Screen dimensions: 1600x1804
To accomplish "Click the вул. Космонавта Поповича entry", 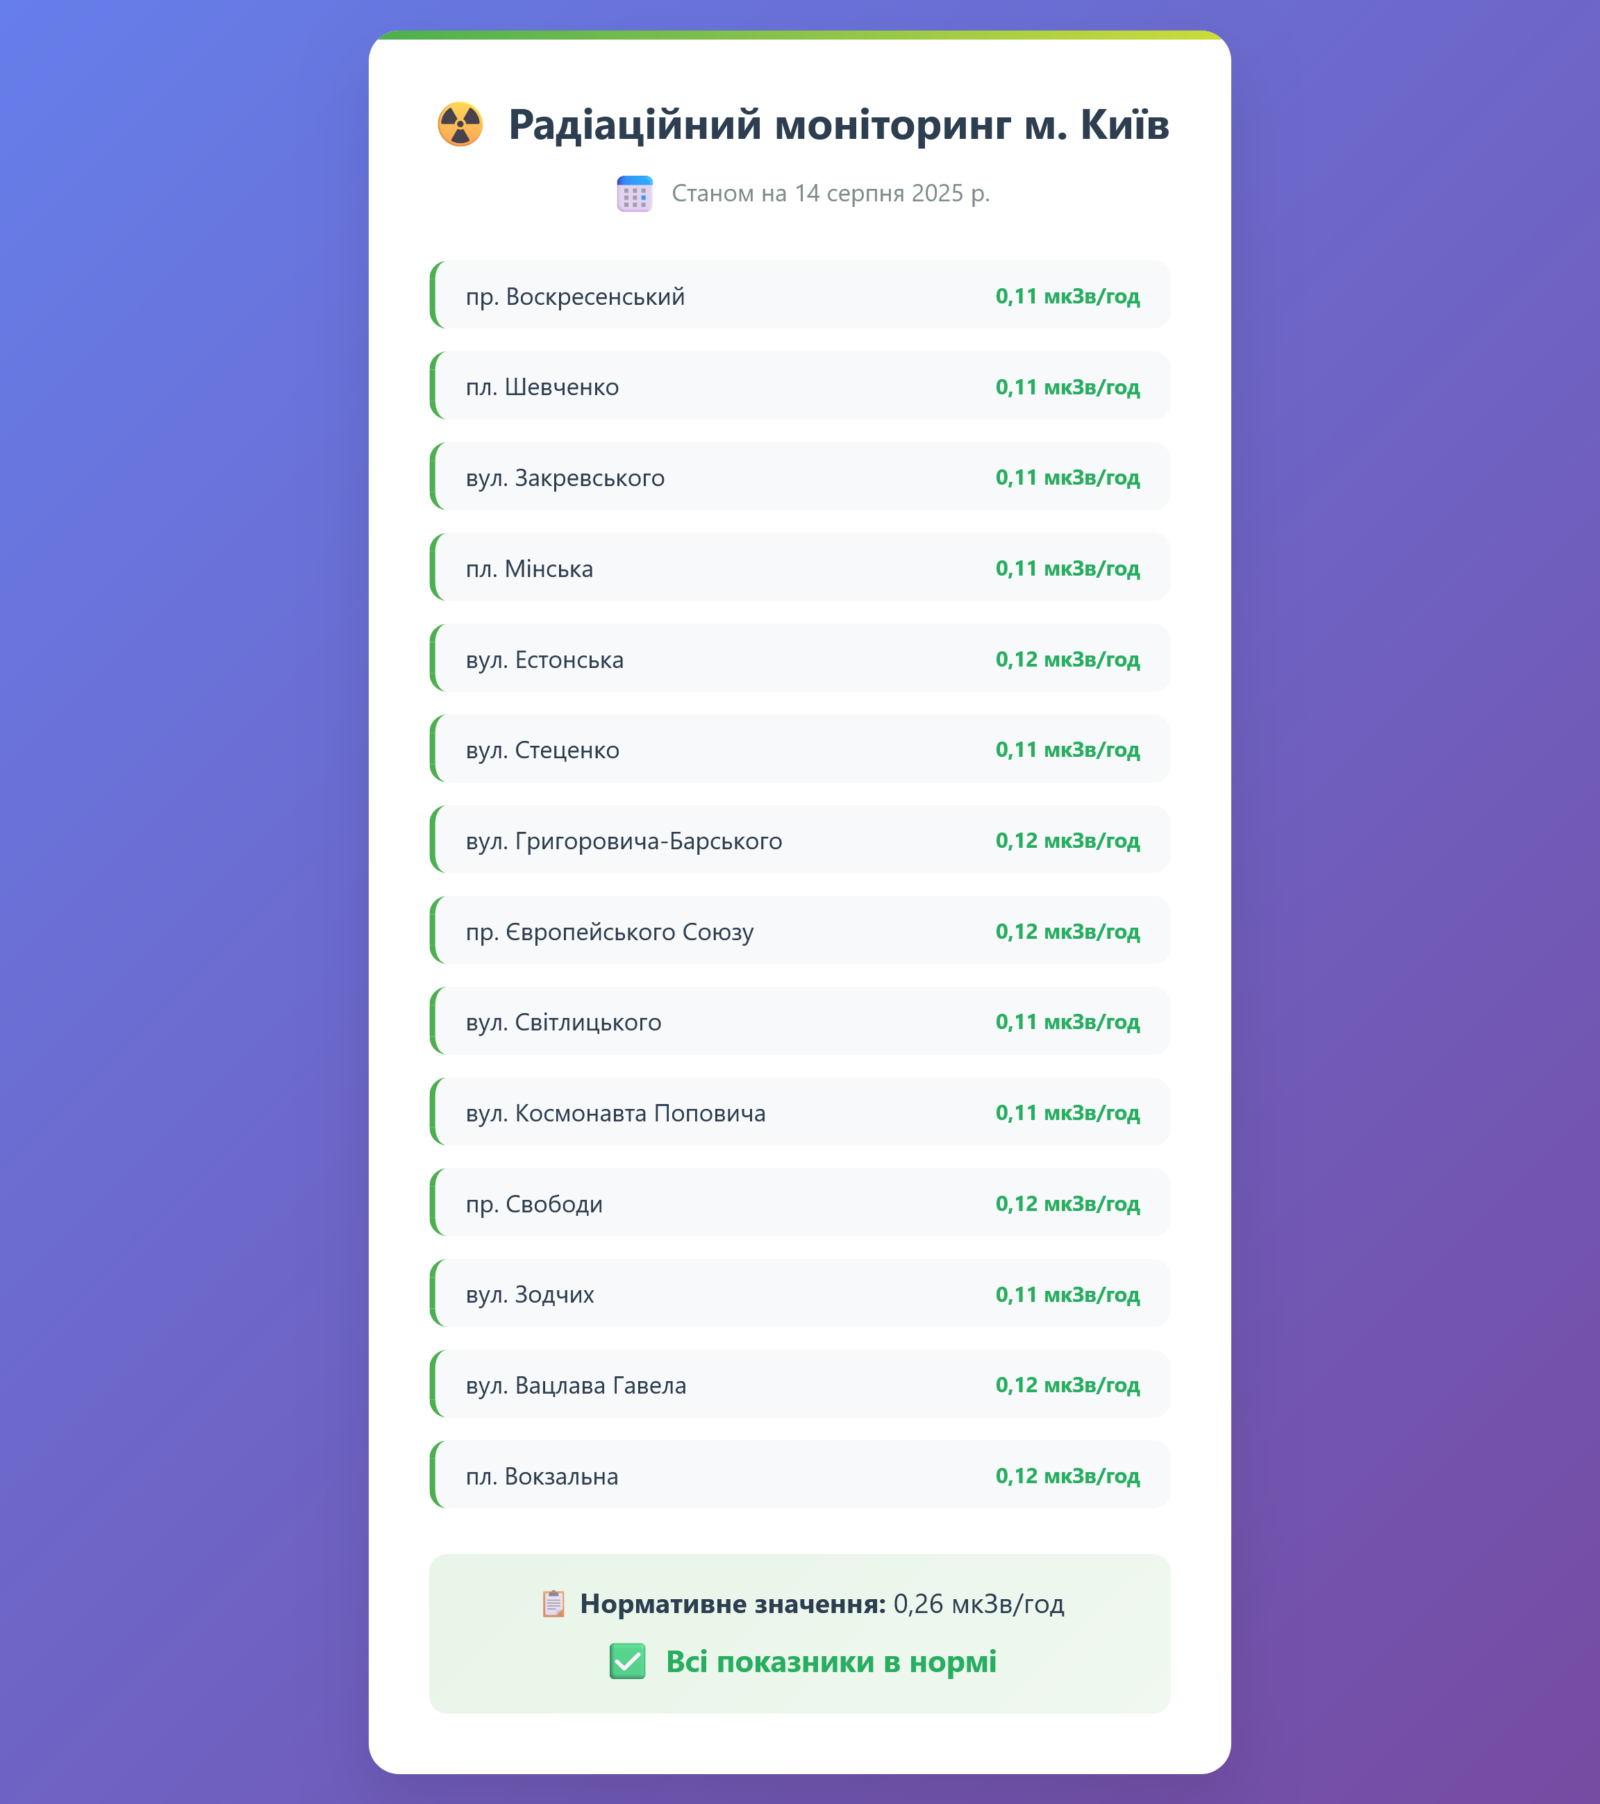I will [800, 1112].
